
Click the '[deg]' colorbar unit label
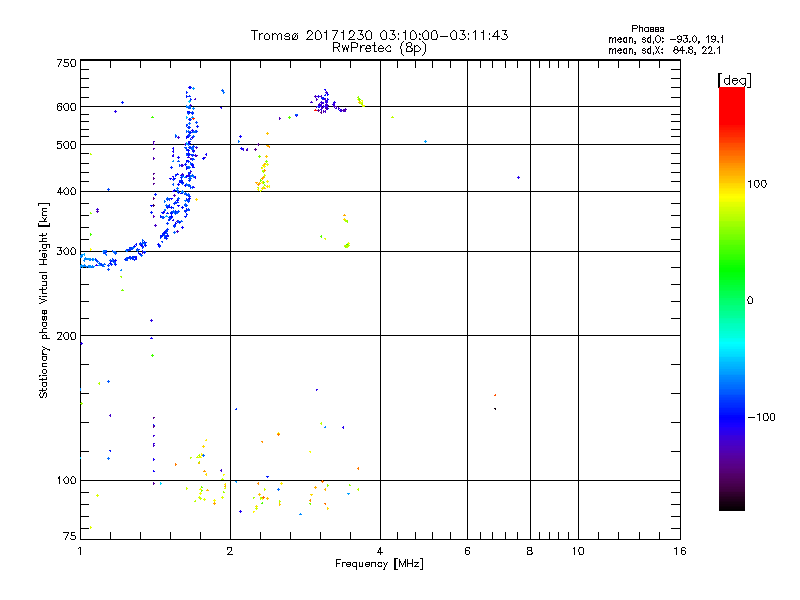click(734, 80)
